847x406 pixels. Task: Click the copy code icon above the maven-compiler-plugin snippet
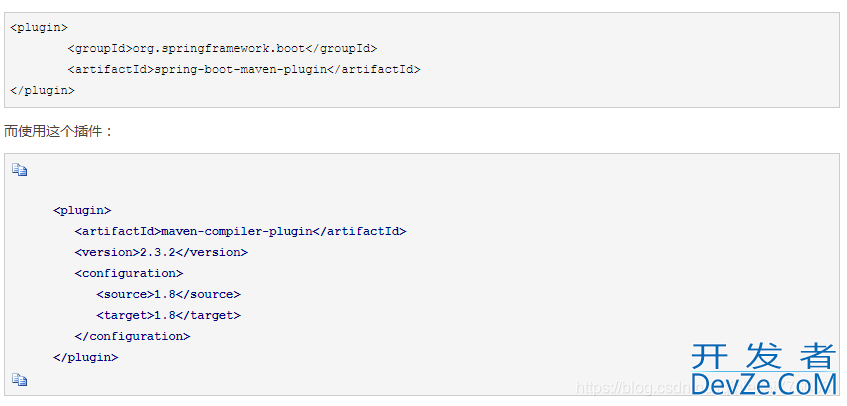pyautogui.click(x=19, y=170)
